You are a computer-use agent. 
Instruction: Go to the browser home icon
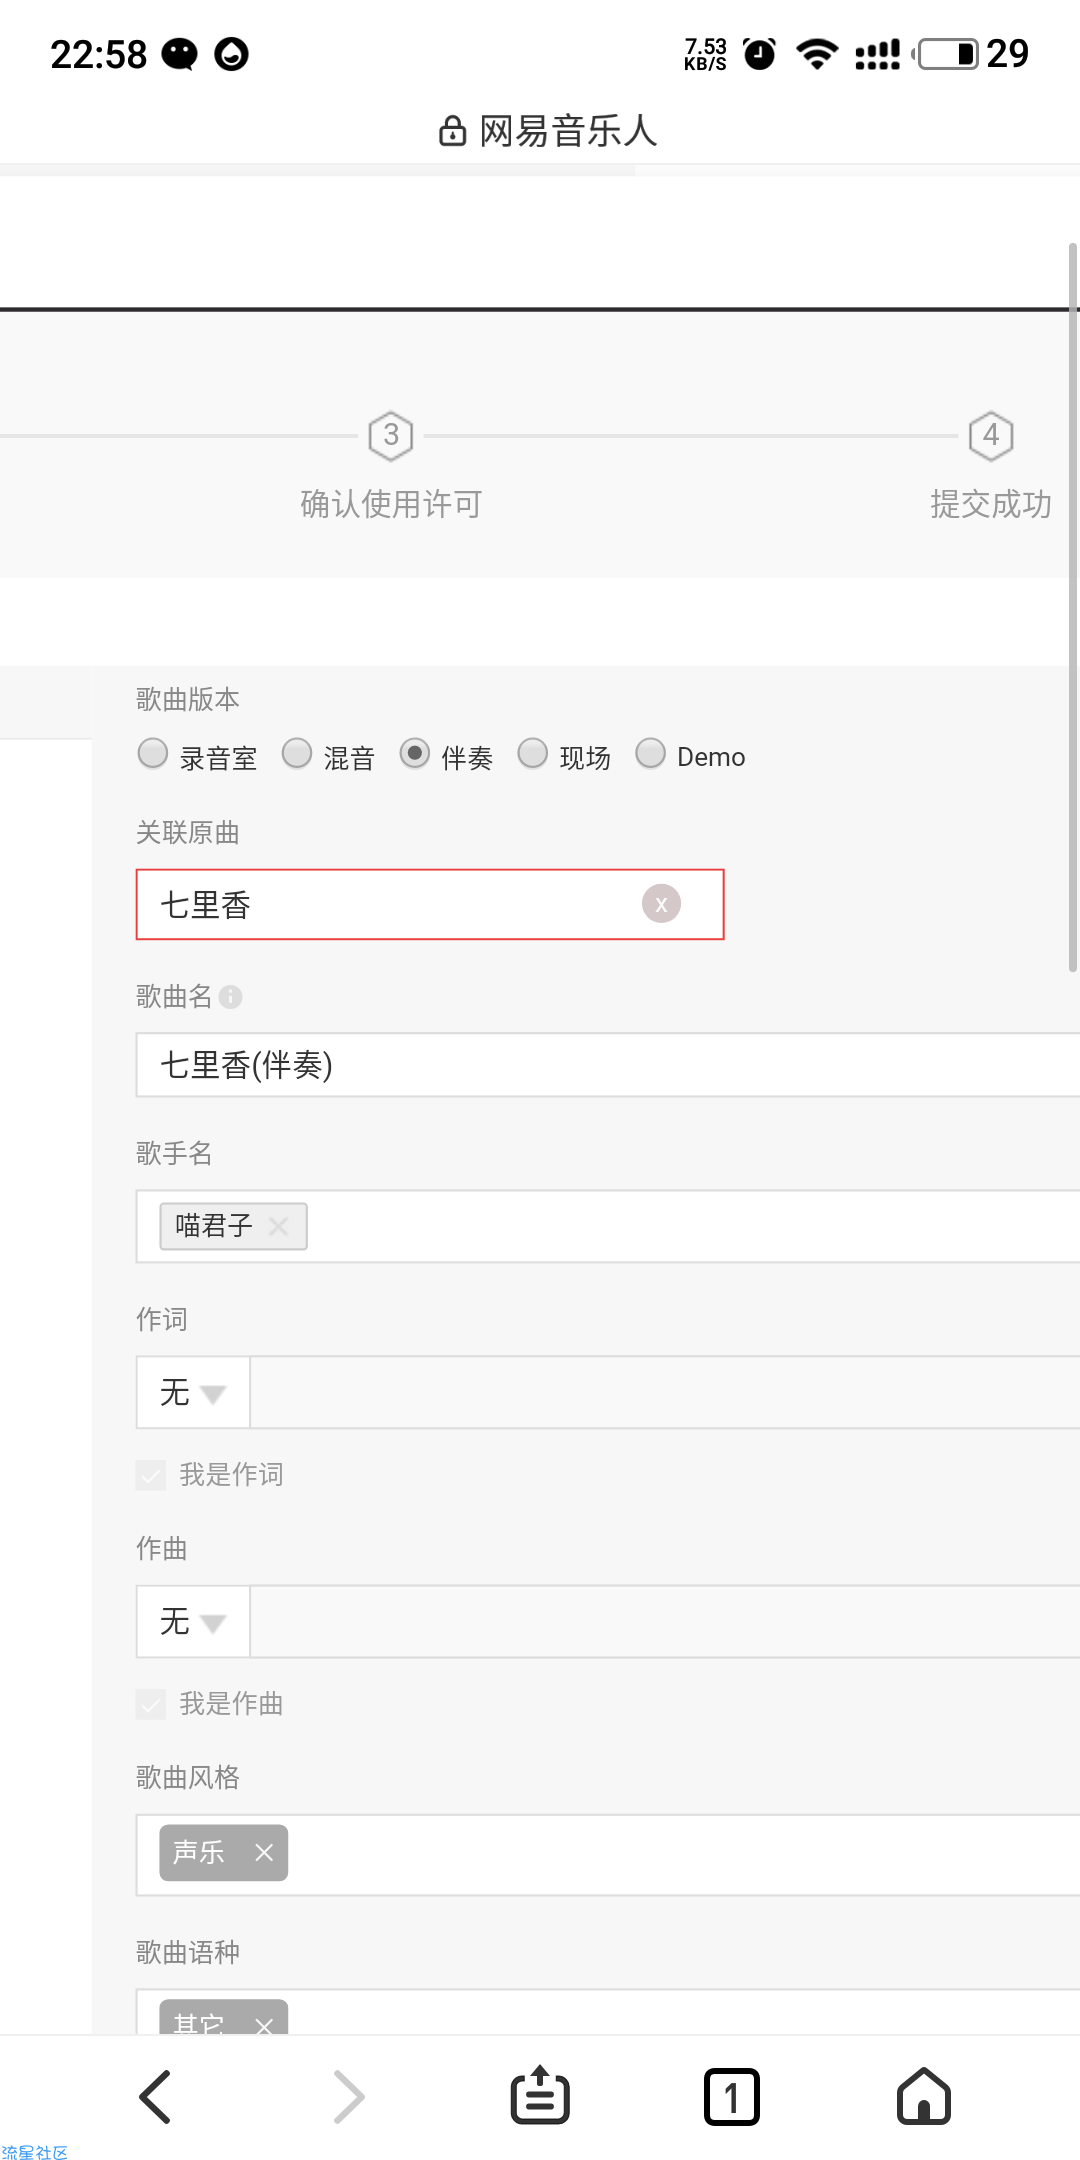(x=924, y=2096)
